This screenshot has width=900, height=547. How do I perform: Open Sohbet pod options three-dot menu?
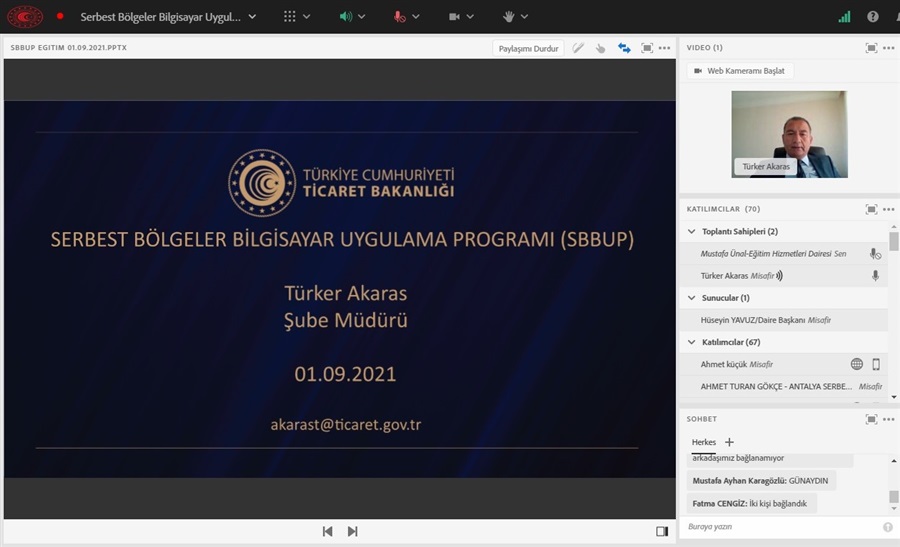point(889,419)
